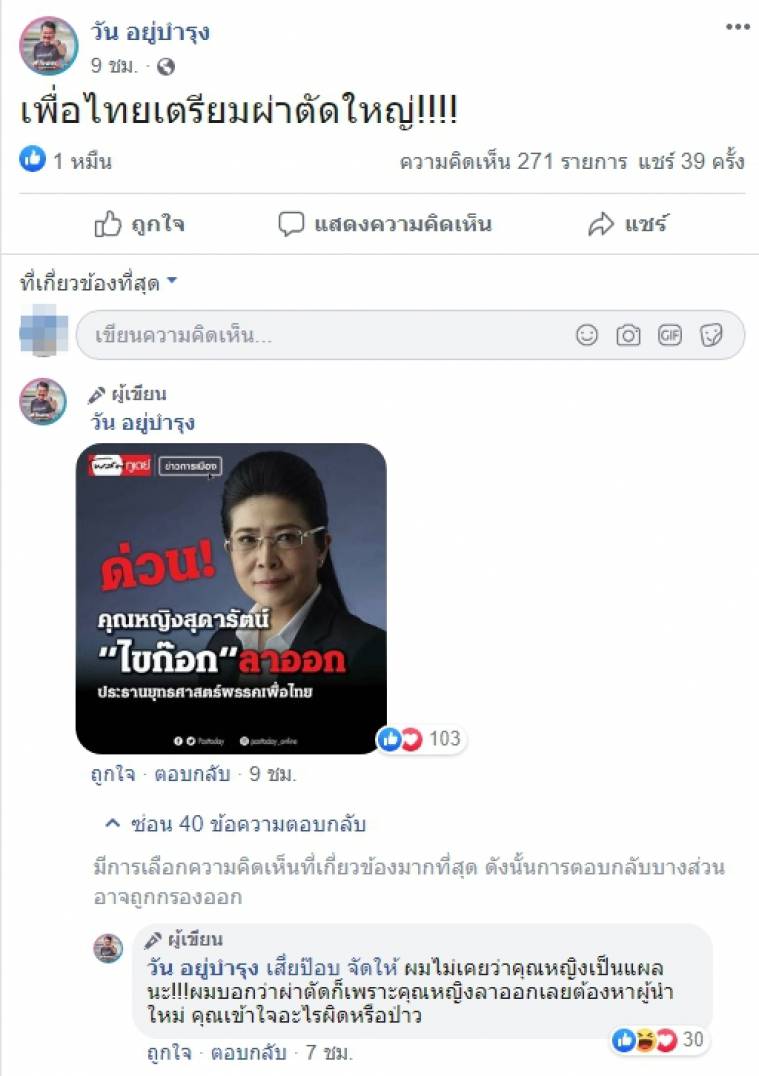Image resolution: width=759 pixels, height=1076 pixels.
Task: View the 1 หมื่น like reactions count
Action: (x=66, y=160)
